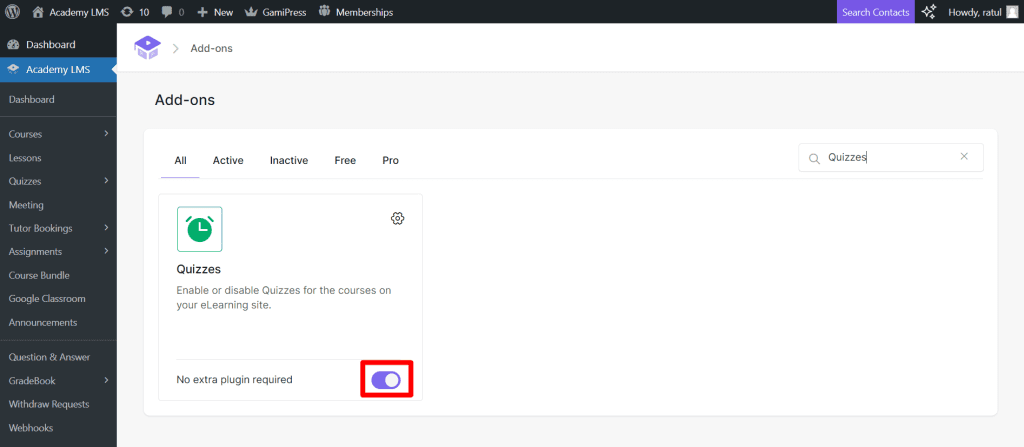Clear the search field with X icon
Screen dimensions: 1024x447
[x=964, y=157]
